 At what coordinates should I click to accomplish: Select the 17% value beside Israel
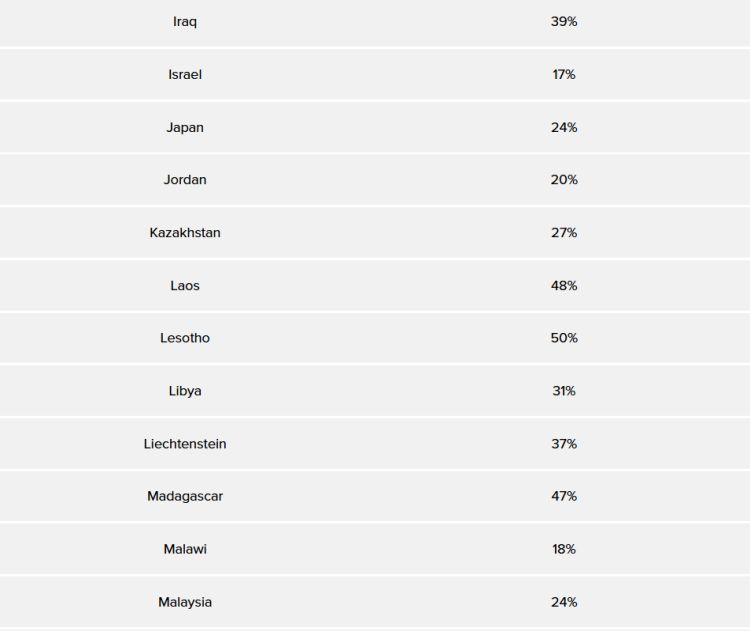coord(564,75)
